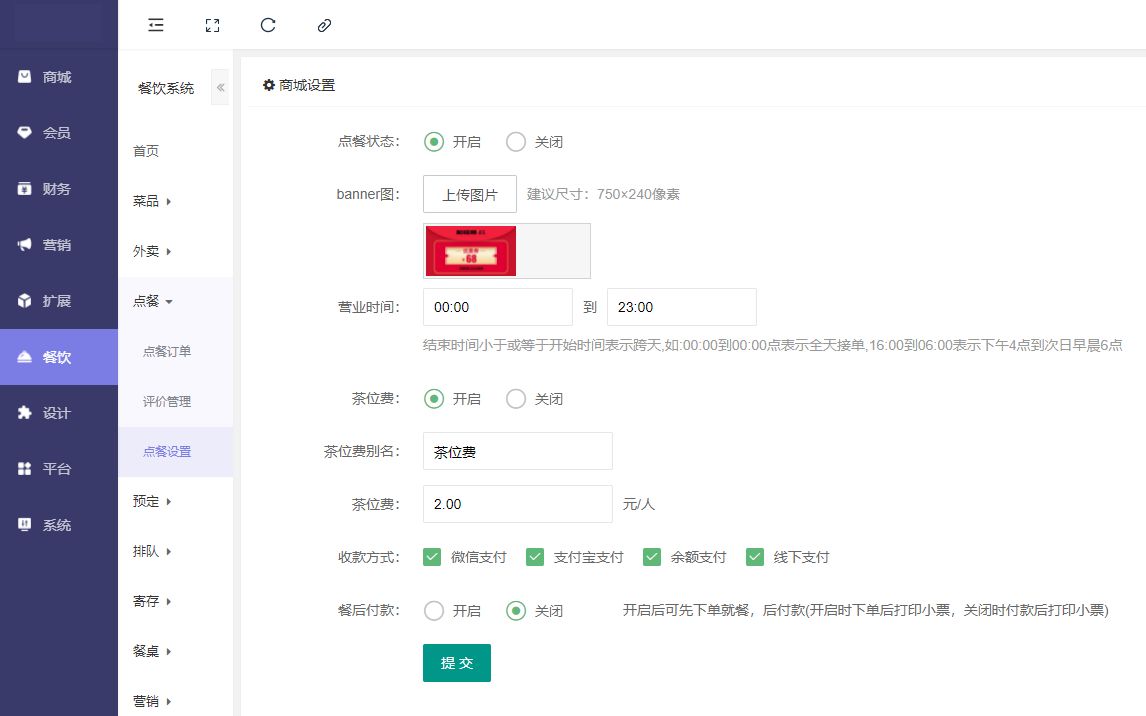Toggle fullscreen with the expand icon
The width and height of the screenshot is (1146, 716).
click(x=212, y=25)
